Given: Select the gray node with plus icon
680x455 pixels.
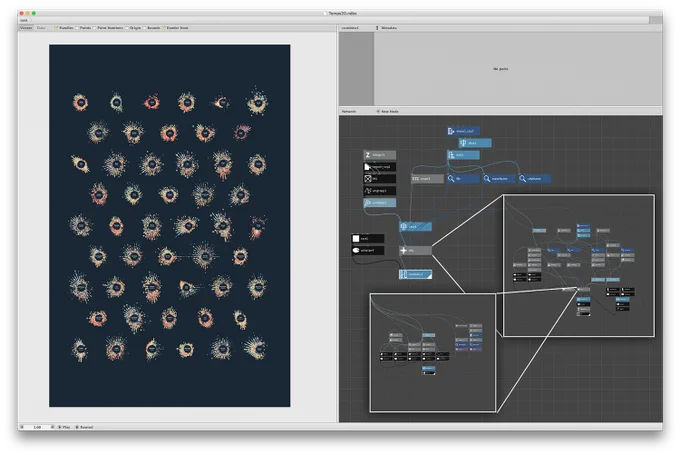Looking at the screenshot, I should tap(415, 250).
